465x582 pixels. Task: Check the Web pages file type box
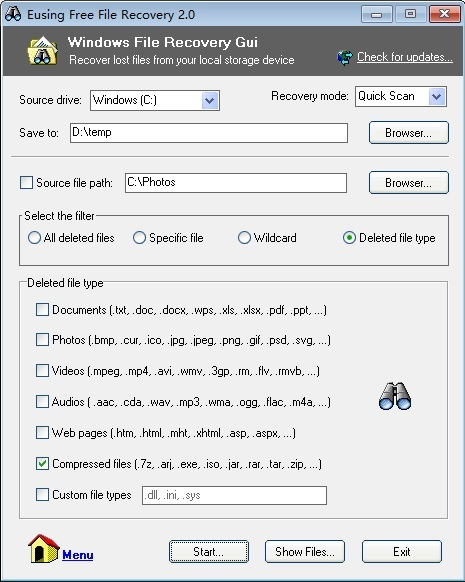[42, 432]
